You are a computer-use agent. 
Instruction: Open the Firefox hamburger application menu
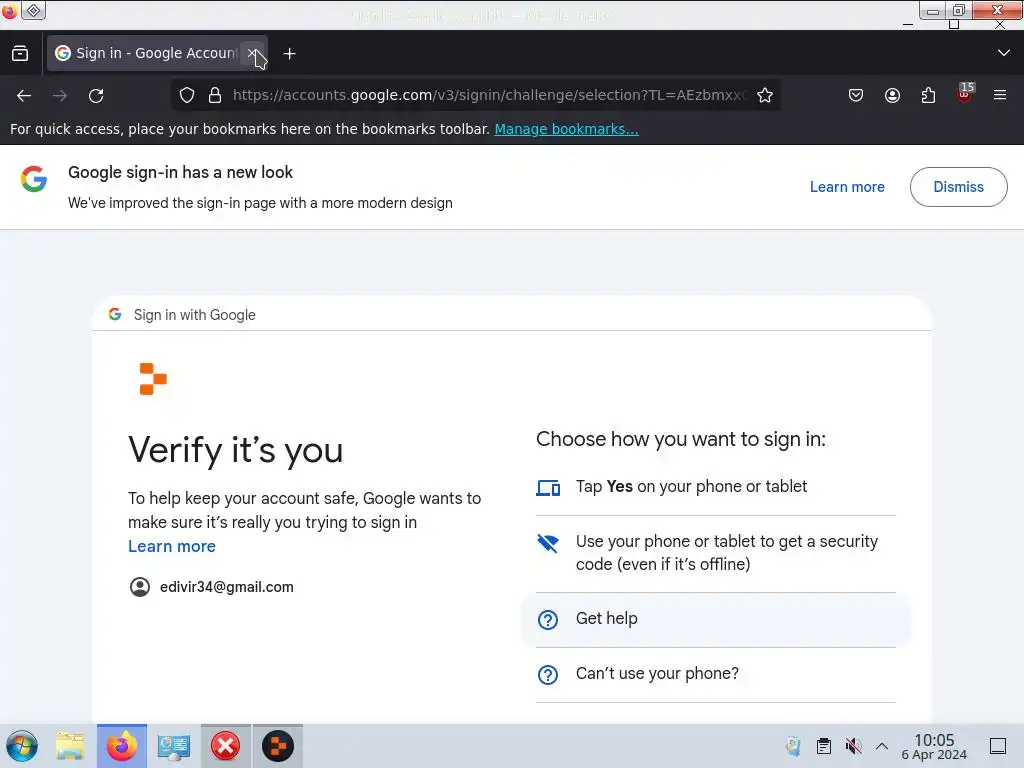click(1000, 95)
